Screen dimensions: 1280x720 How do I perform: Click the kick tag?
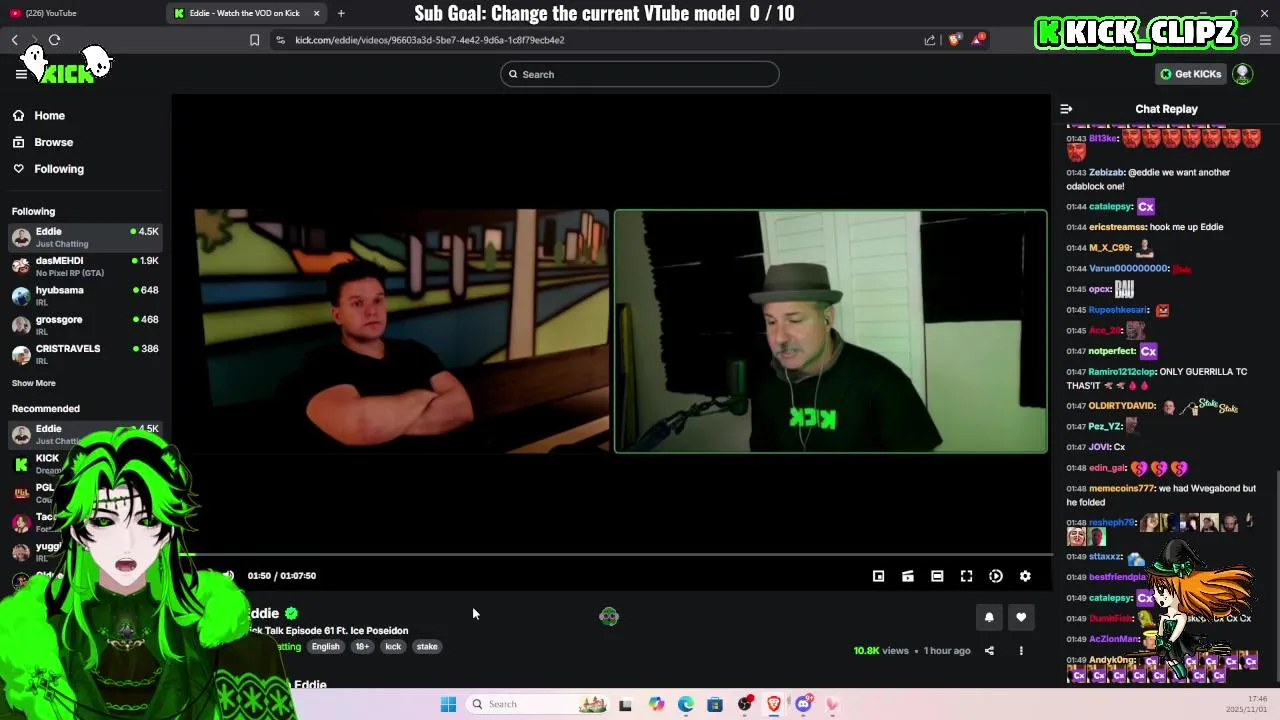point(393,647)
